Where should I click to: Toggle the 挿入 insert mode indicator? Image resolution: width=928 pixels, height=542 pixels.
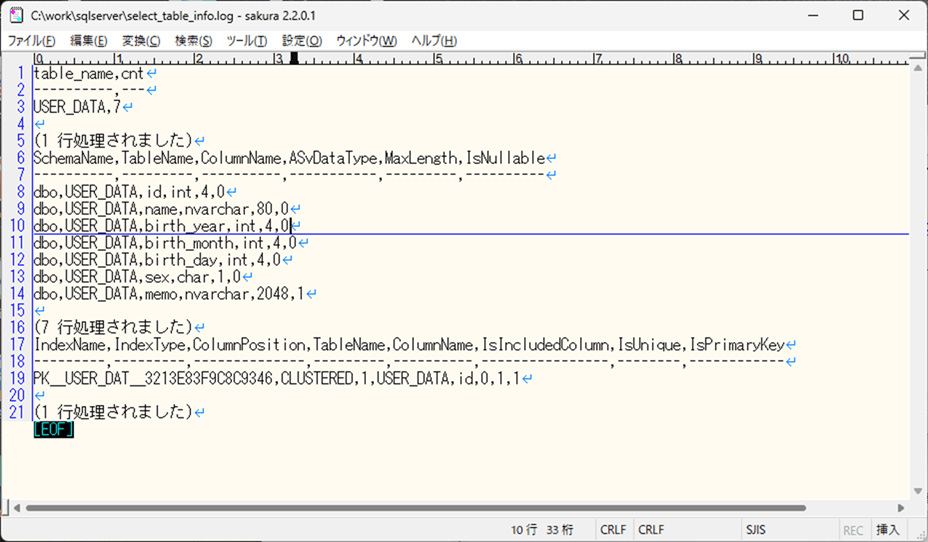point(887,529)
